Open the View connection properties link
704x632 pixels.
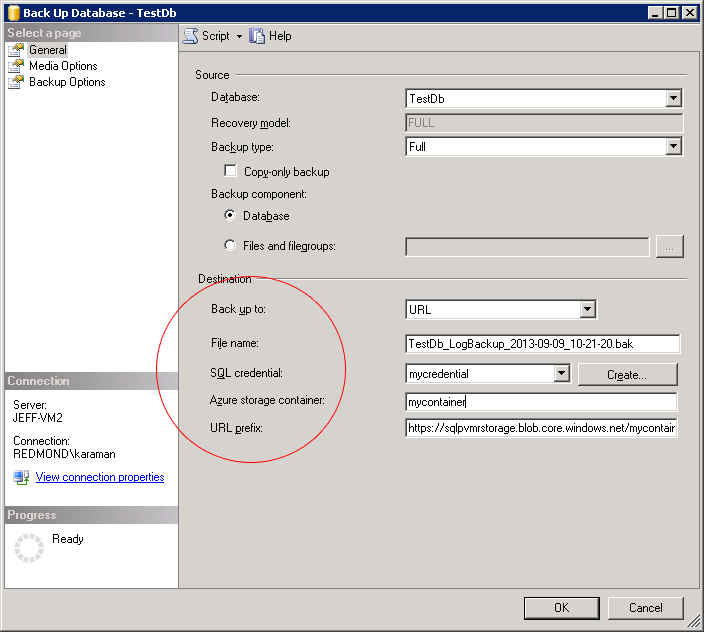click(100, 477)
